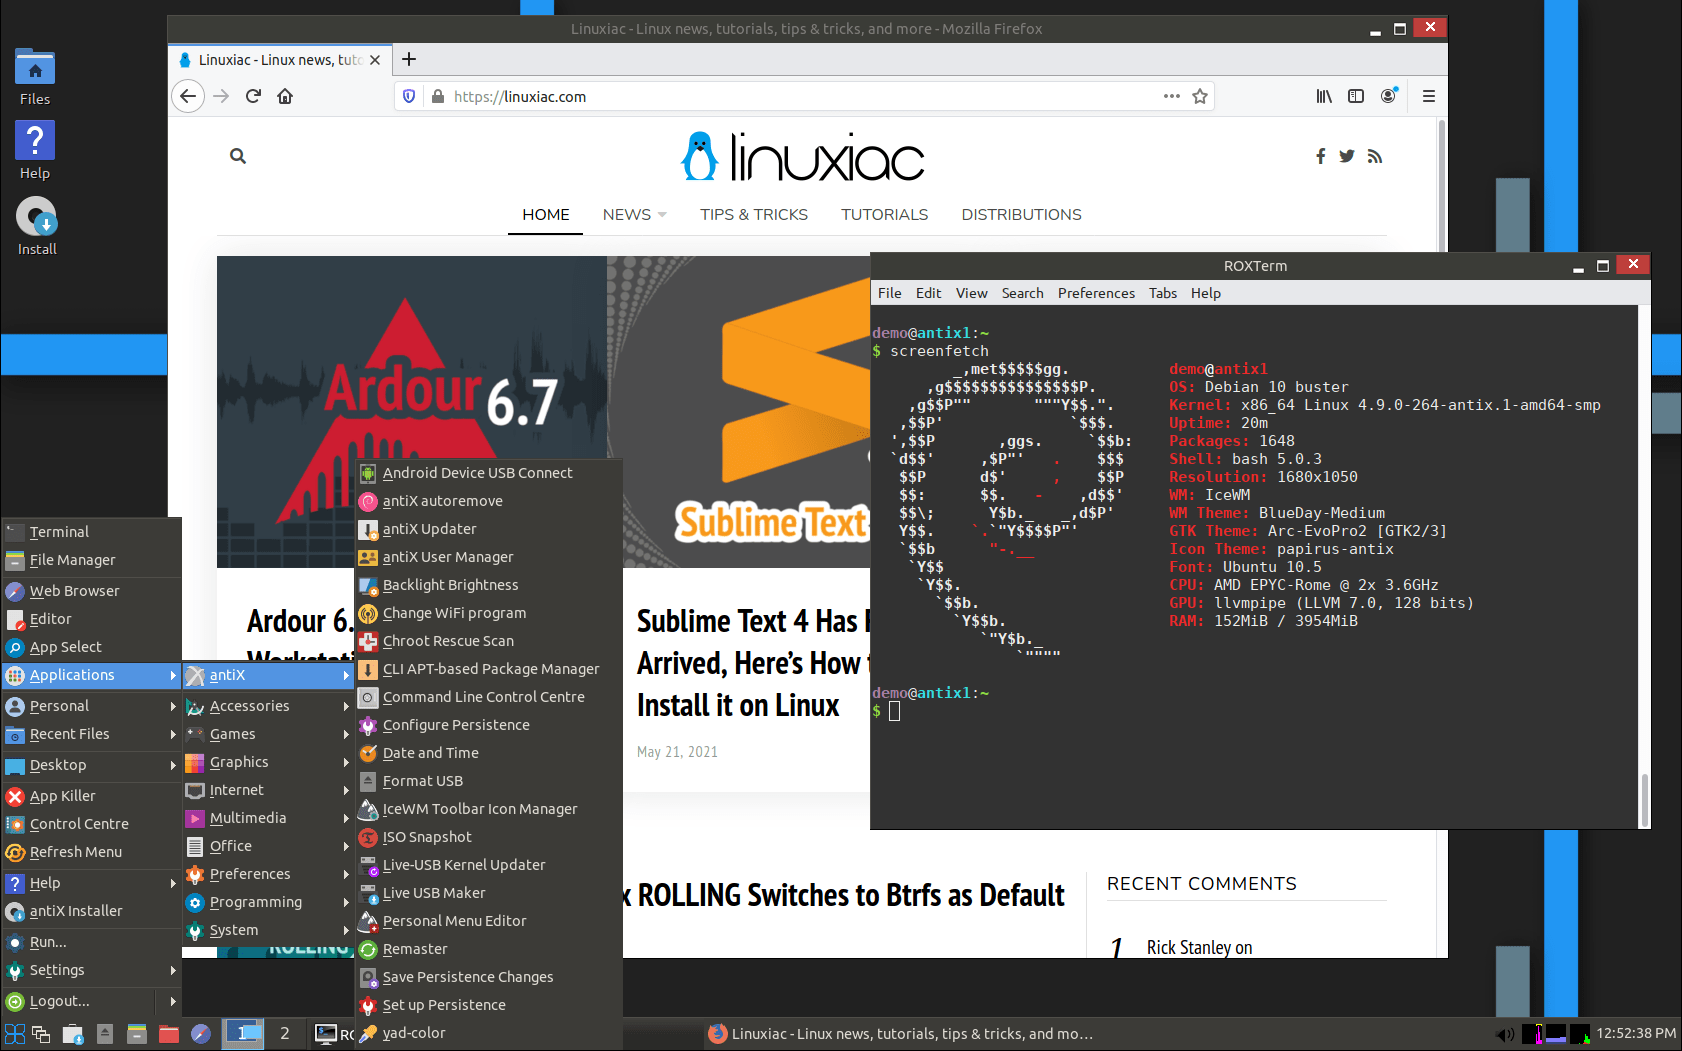The width and height of the screenshot is (1682, 1051).
Task: Close the Linuxiac browser tab
Action: coord(375,60)
